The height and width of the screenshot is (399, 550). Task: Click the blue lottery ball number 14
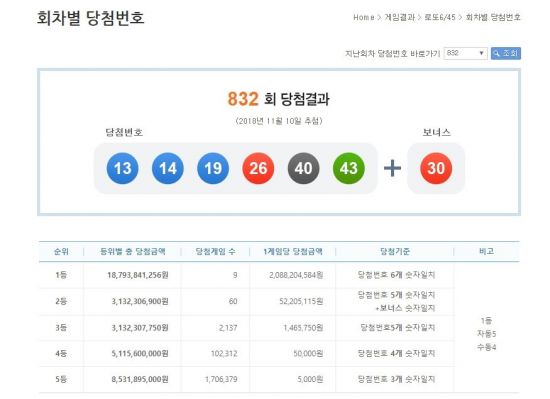[x=168, y=168]
